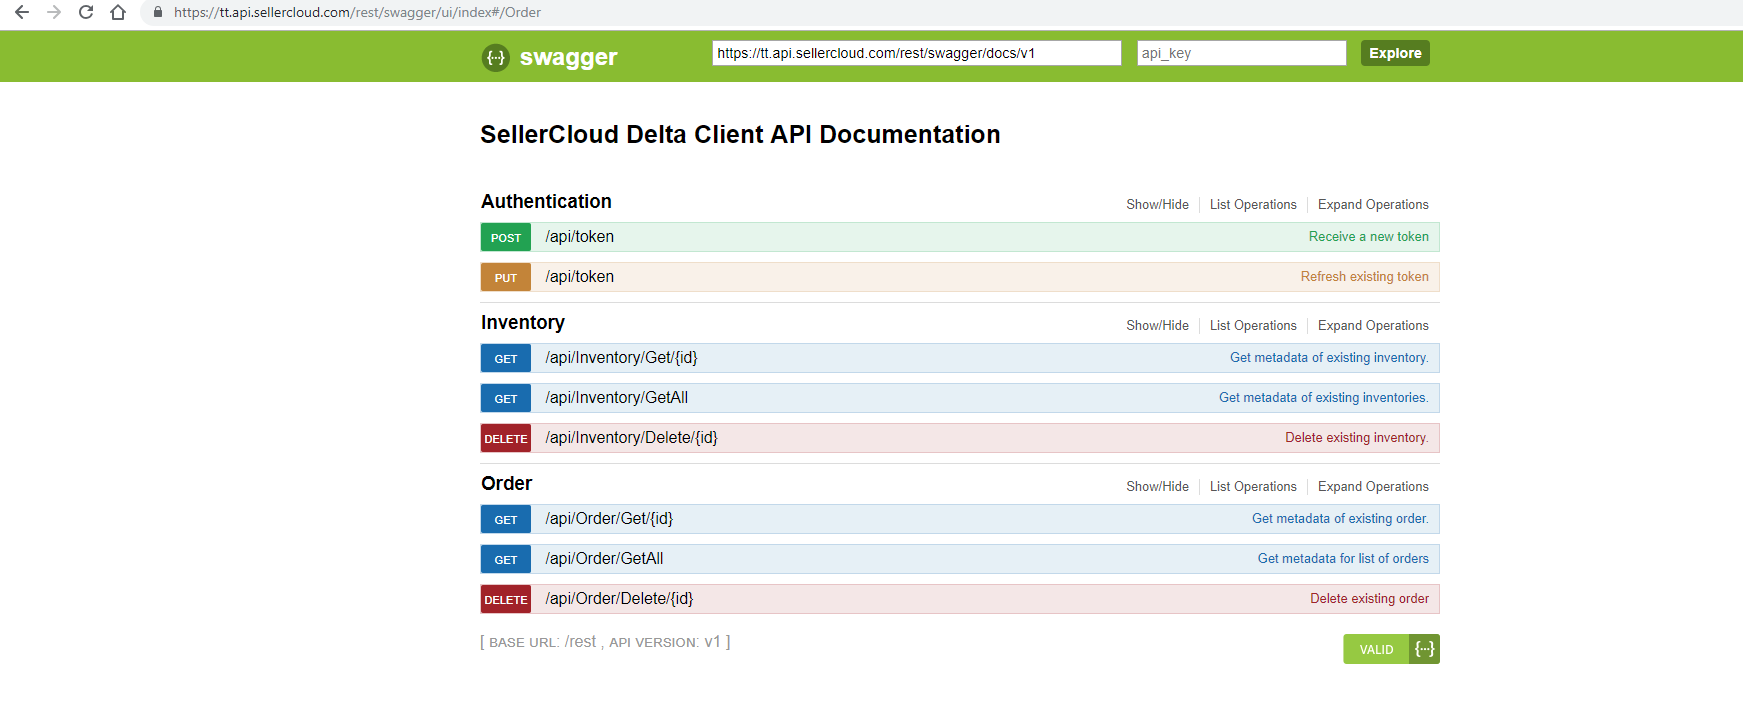Open the POST /api/token path
Viewport: 1743px width, 714px height.
[580, 237]
